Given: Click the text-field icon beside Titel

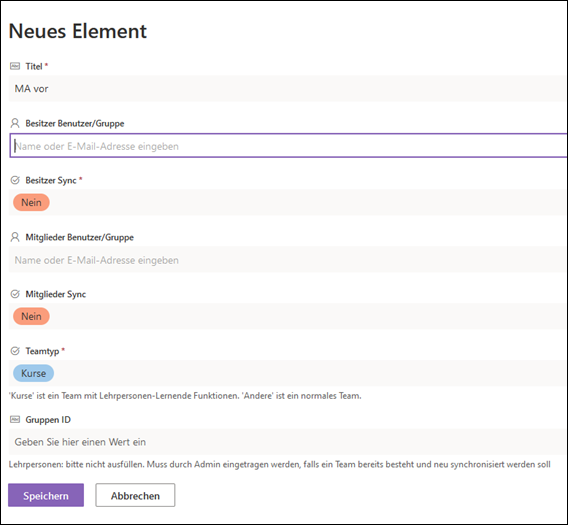Looking at the screenshot, I should point(15,66).
